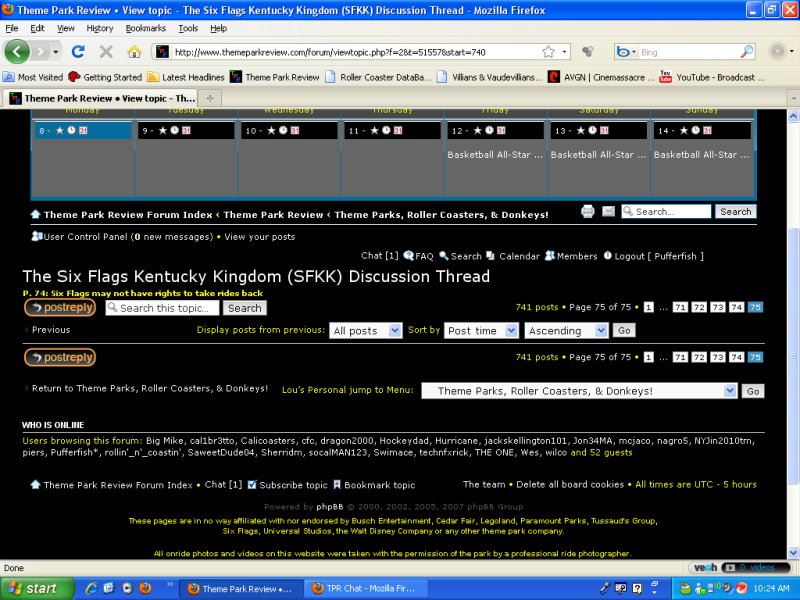Click the clock icon on day 13

(592, 131)
